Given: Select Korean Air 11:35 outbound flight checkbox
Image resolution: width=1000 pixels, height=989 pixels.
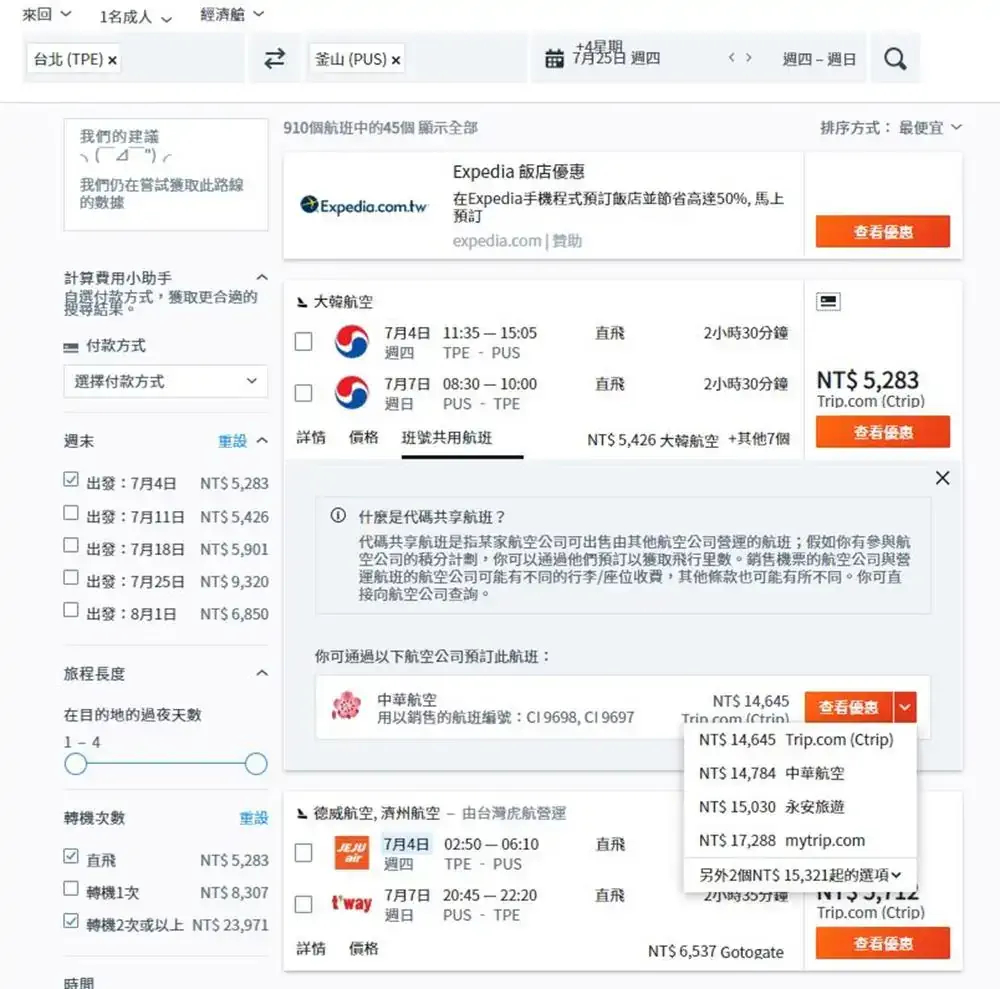Looking at the screenshot, I should 304,342.
